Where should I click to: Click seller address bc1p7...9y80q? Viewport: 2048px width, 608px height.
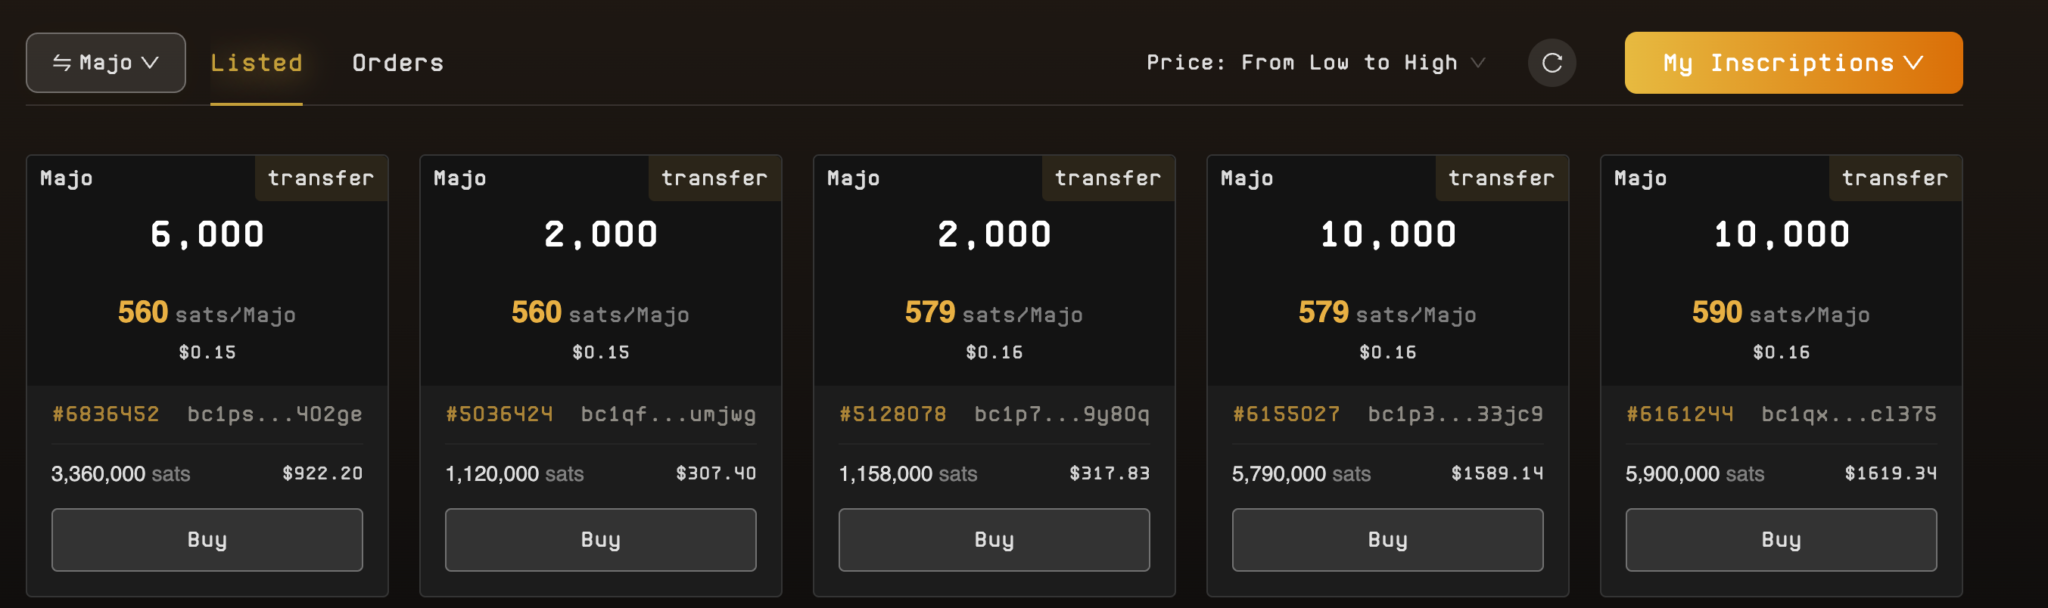(1062, 414)
